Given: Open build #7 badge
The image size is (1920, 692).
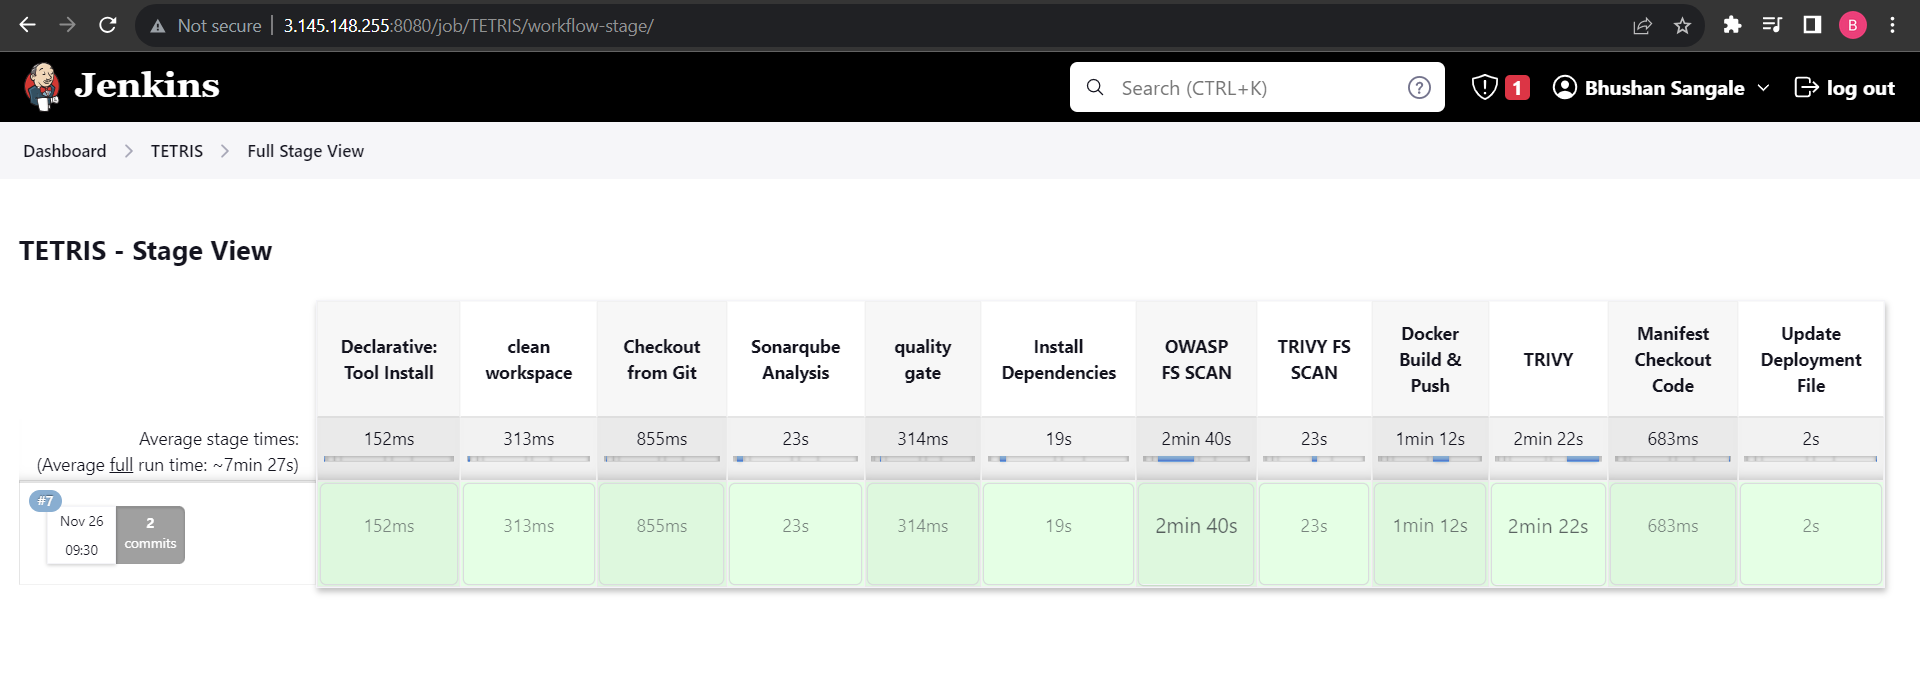Looking at the screenshot, I should [45, 501].
